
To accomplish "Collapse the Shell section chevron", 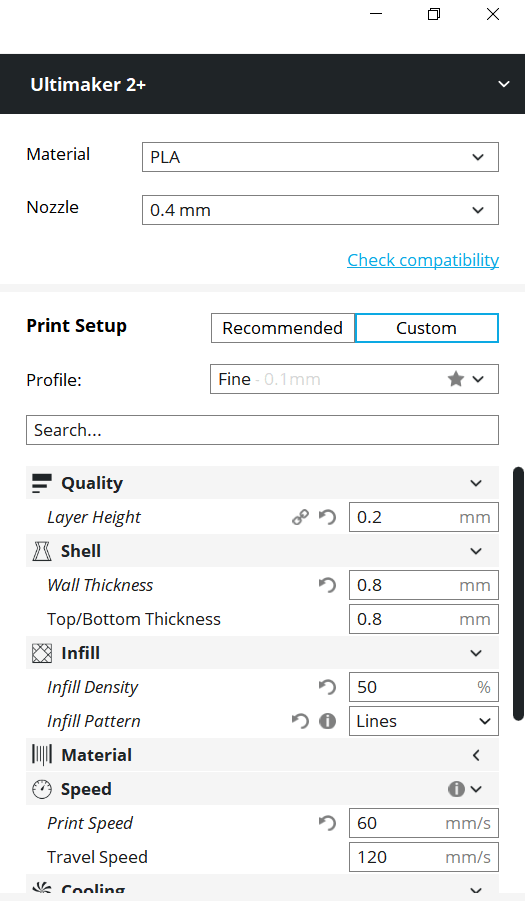I will click(476, 551).
